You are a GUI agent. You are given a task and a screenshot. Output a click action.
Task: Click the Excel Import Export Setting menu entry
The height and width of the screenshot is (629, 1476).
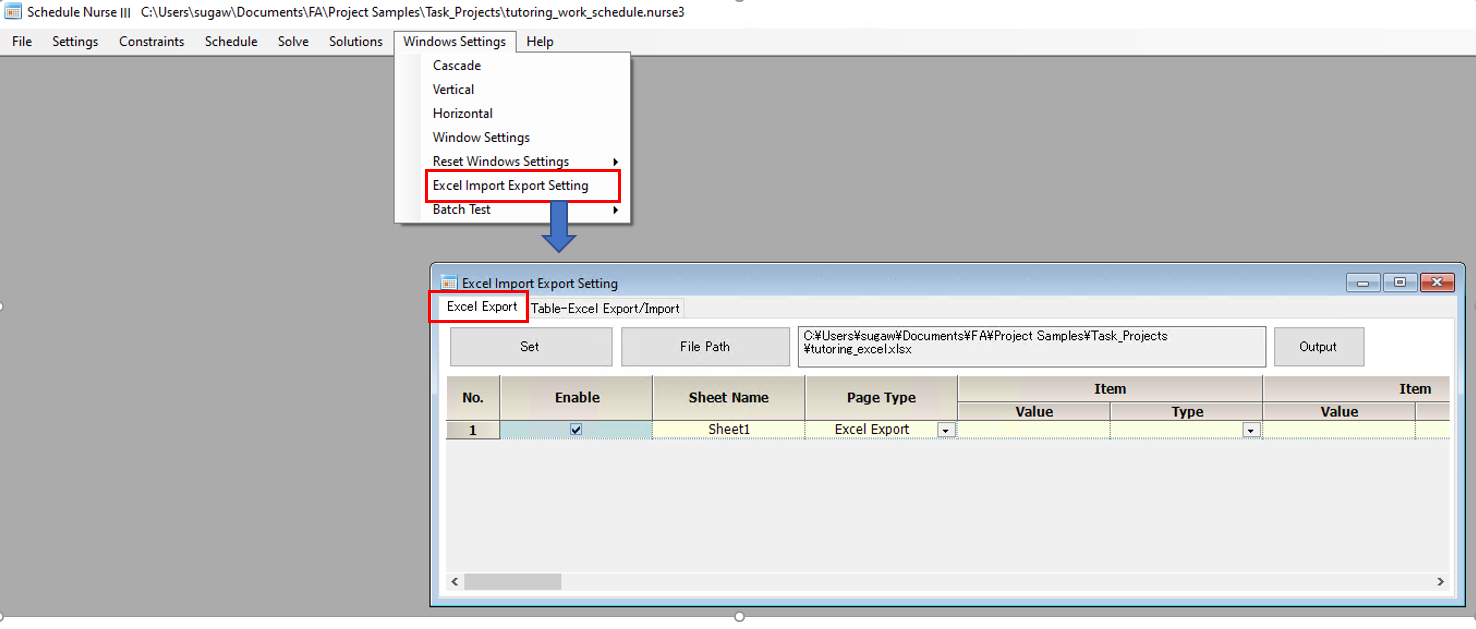click(x=509, y=185)
